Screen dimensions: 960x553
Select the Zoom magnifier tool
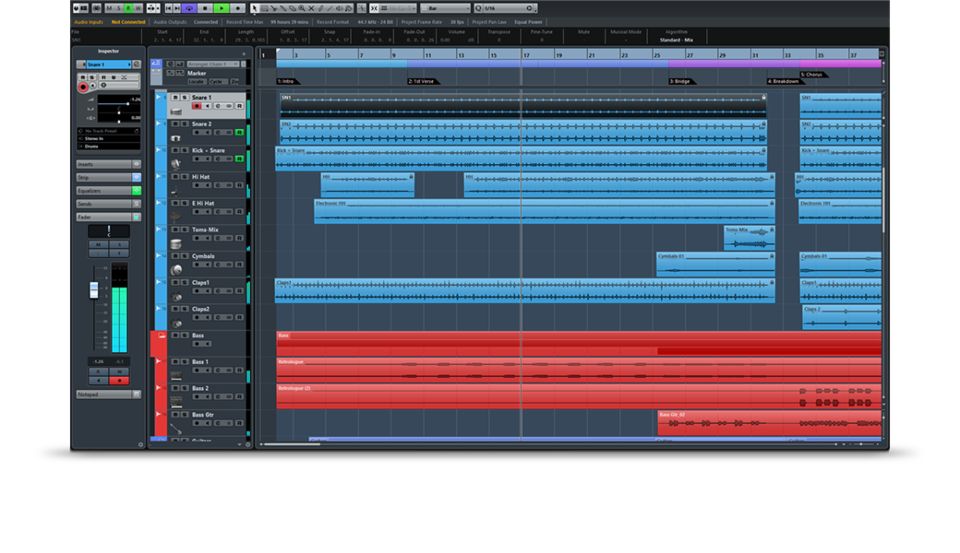click(x=302, y=8)
